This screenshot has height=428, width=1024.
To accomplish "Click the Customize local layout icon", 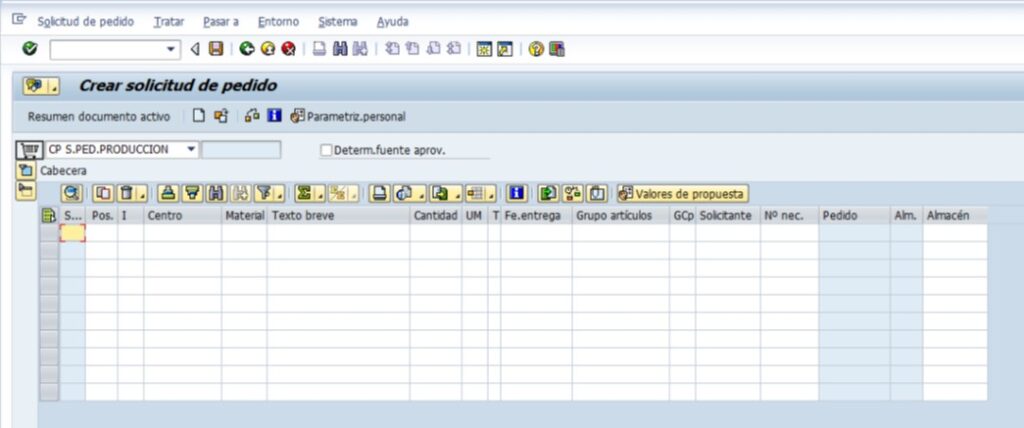I will pyautogui.click(x=557, y=49).
